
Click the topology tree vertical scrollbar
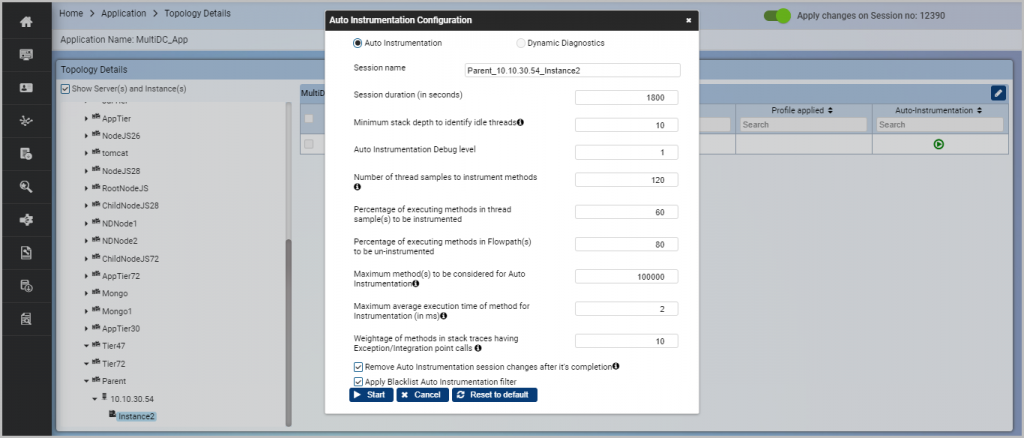click(289, 332)
